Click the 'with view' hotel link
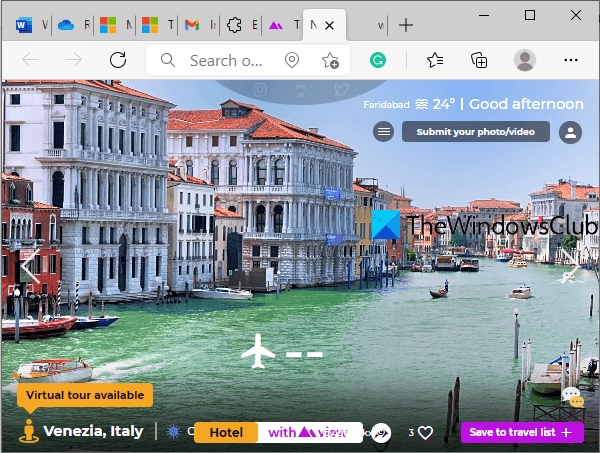The height and width of the screenshot is (453, 600). point(309,432)
